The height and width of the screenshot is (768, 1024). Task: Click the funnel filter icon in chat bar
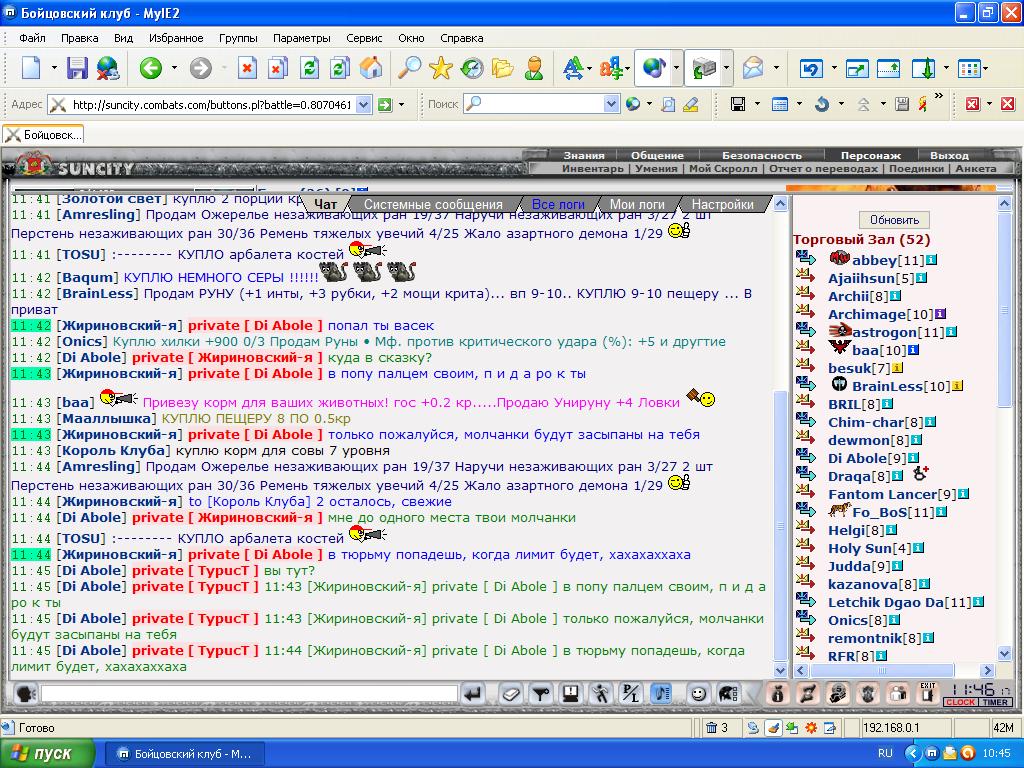click(541, 694)
